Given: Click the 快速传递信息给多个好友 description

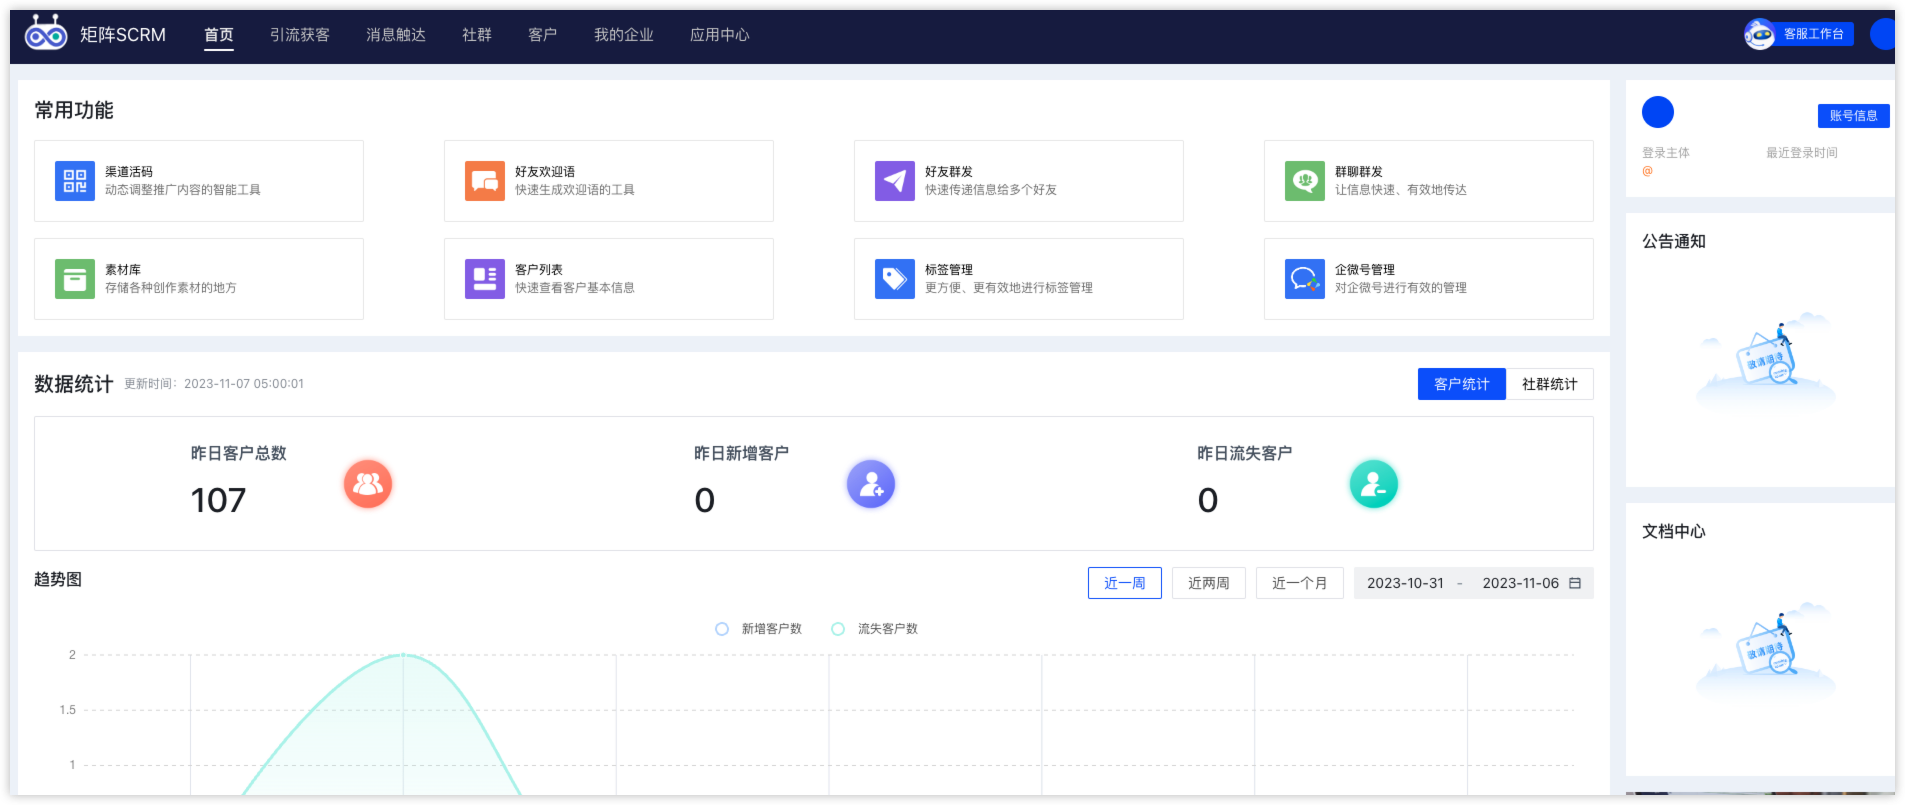Looking at the screenshot, I should (991, 190).
